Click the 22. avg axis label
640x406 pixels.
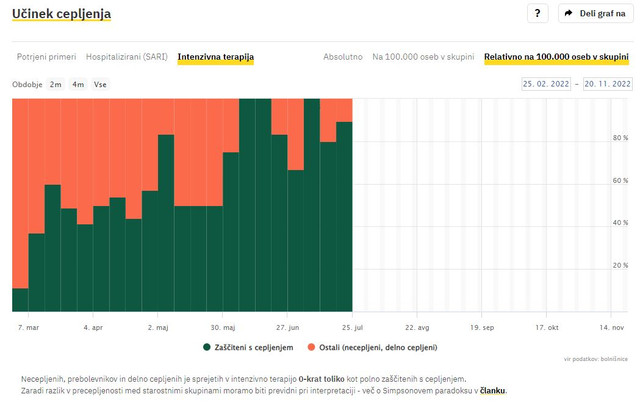[x=417, y=327]
